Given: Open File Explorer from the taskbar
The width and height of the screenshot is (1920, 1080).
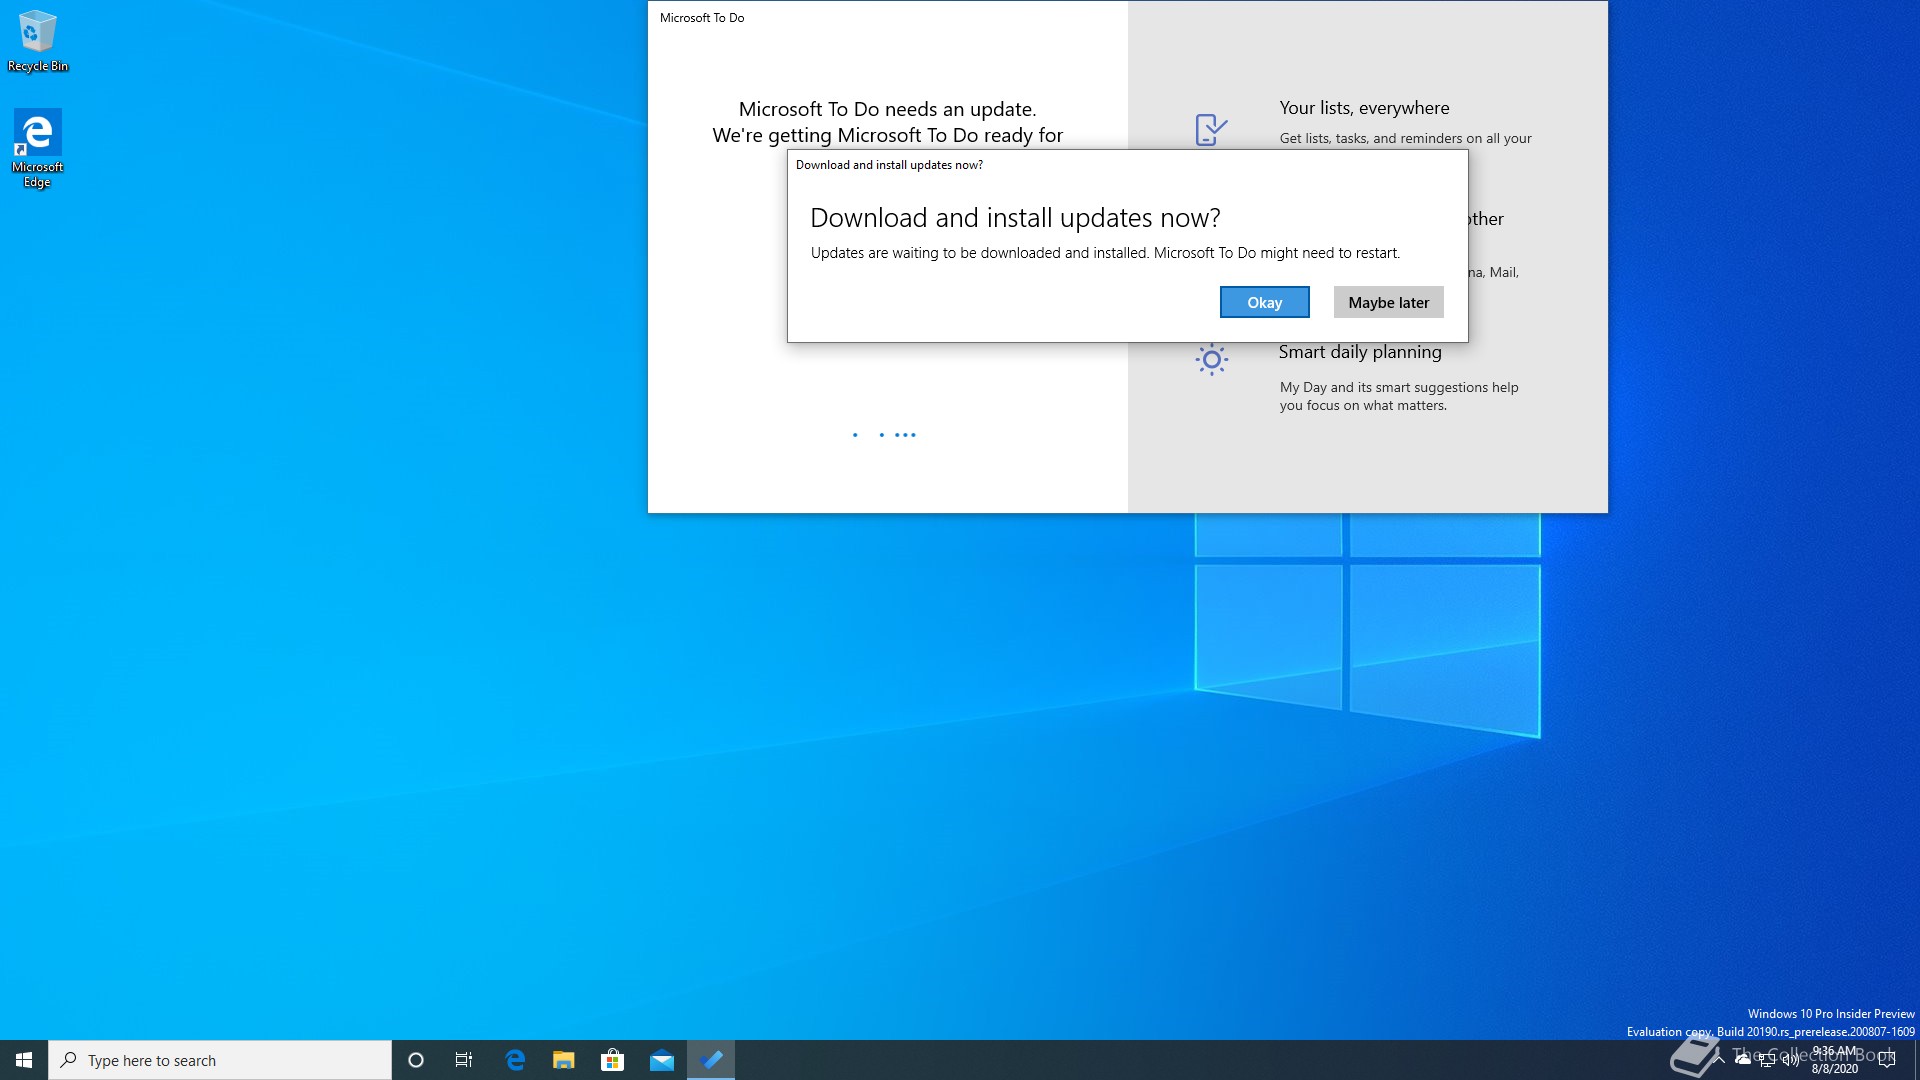Looking at the screenshot, I should 564,1060.
